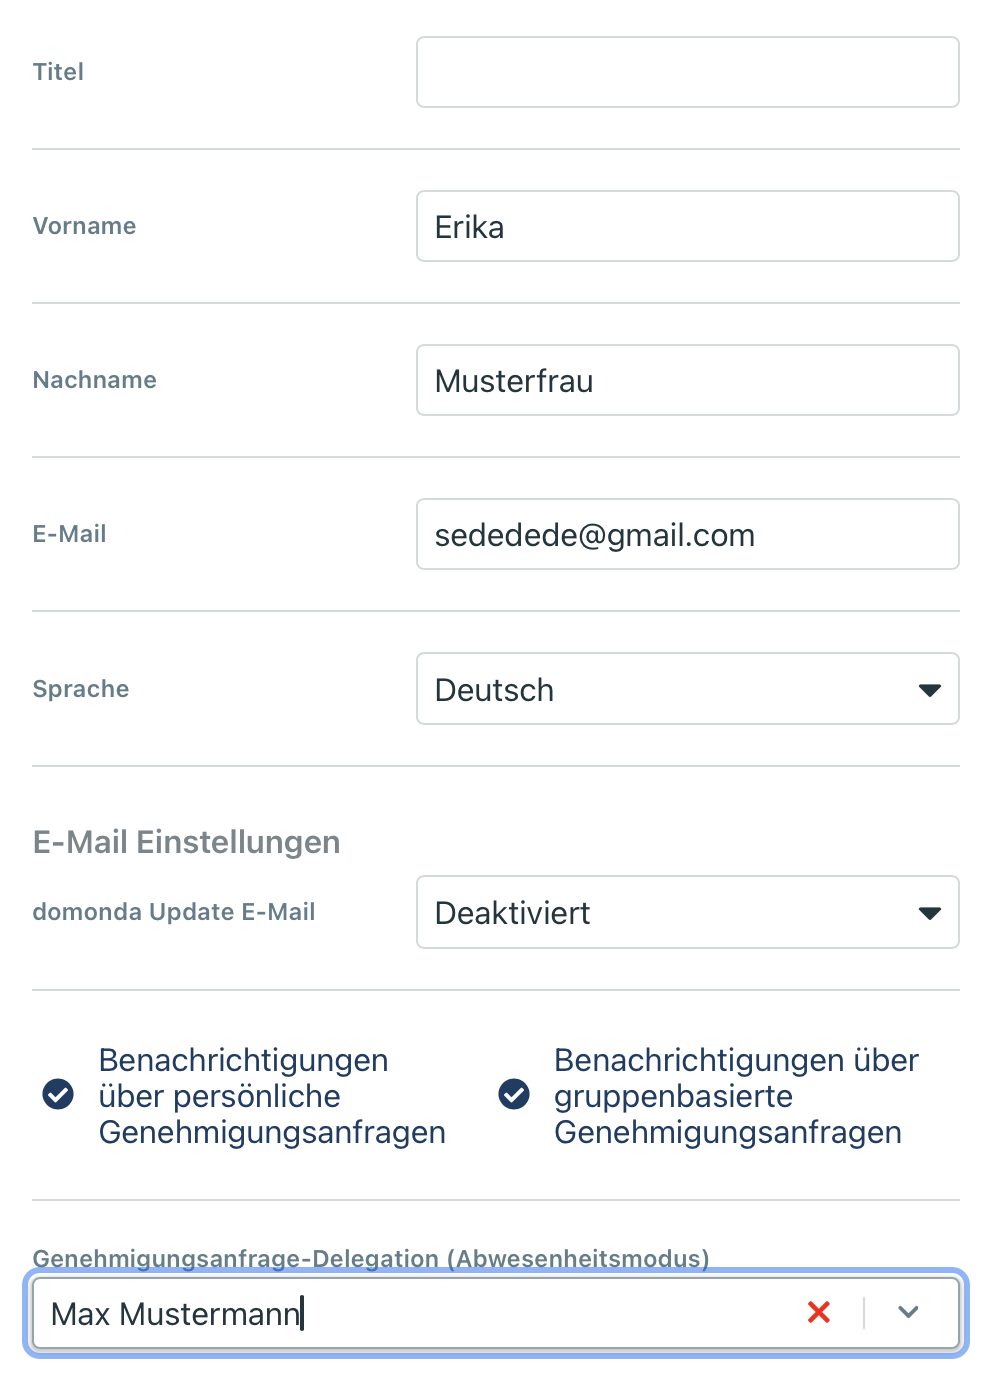Expand the delegation chevron next to red X
994x1382 pixels.
tap(908, 1312)
